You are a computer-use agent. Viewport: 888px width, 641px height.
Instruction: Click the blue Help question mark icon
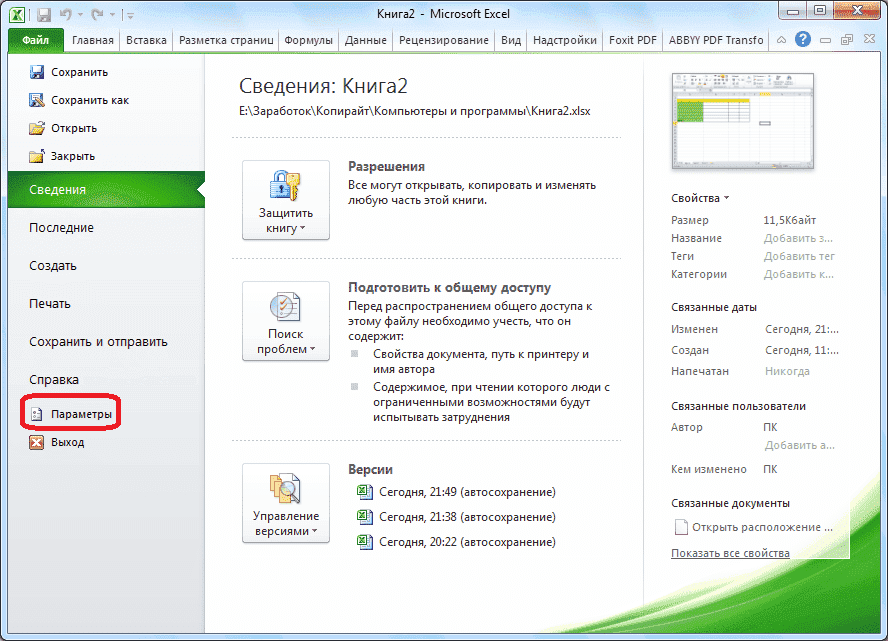[x=802, y=38]
